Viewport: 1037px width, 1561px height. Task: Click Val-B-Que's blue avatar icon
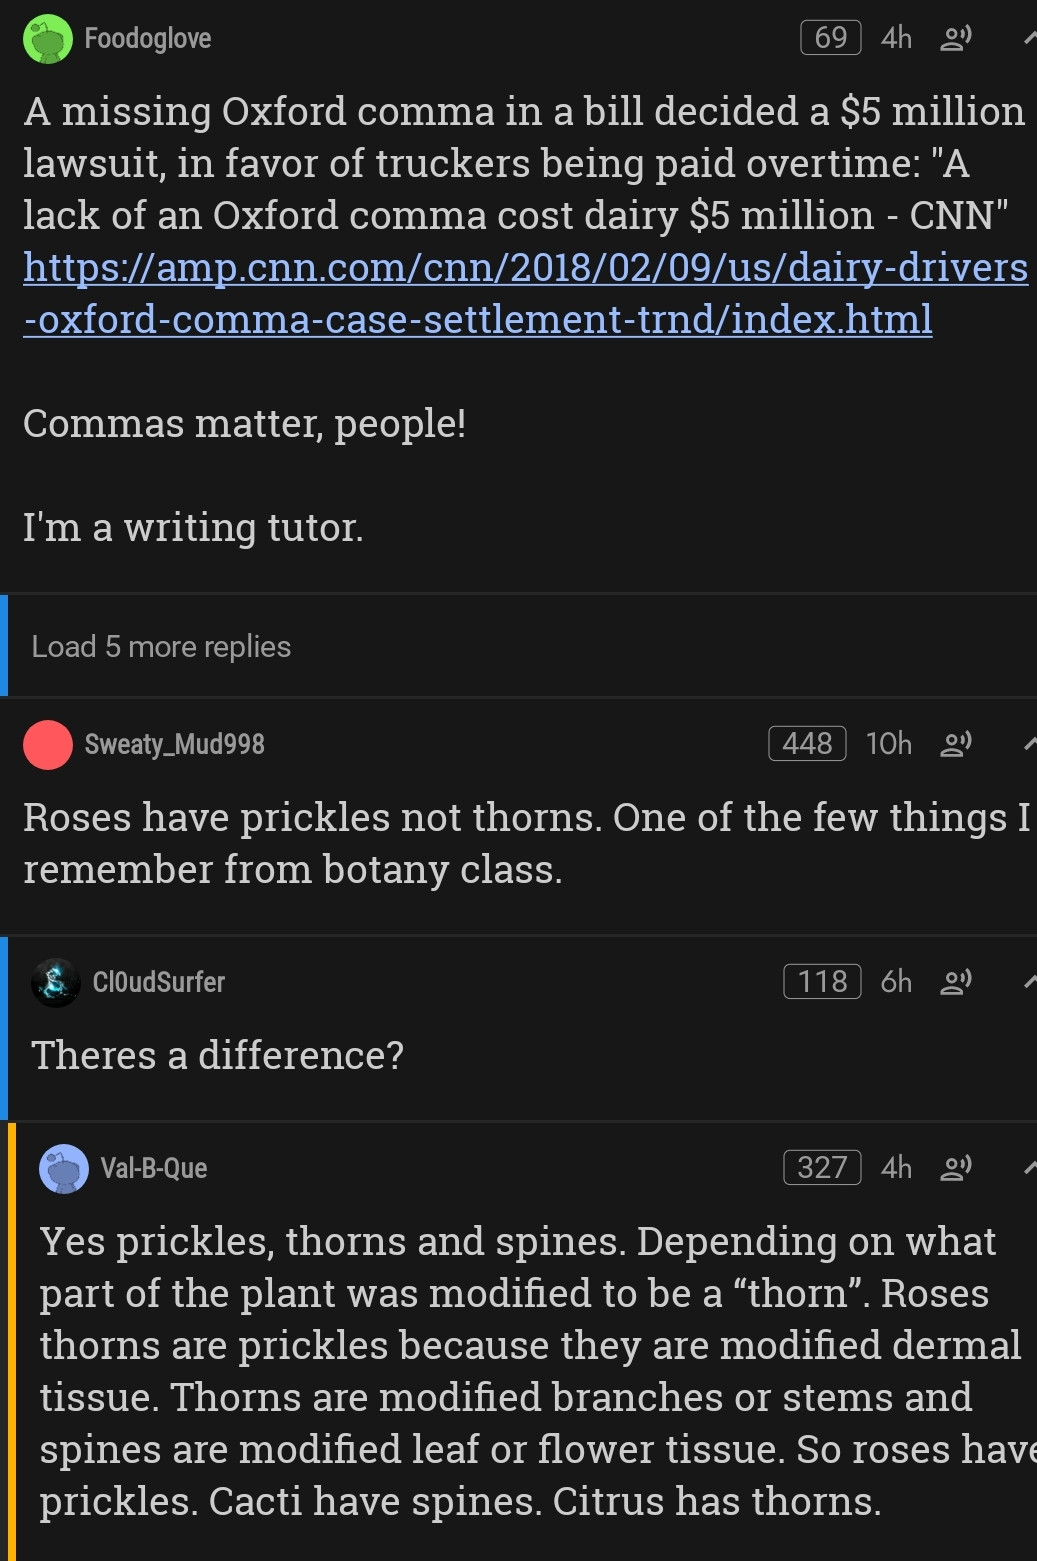coord(64,1168)
